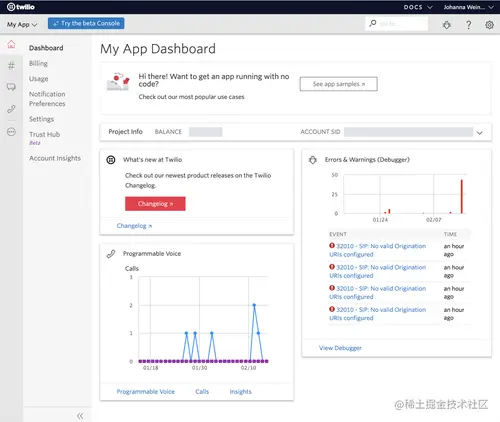500x422 pixels.
Task: Click the EVENT column header
Action: click(x=338, y=234)
